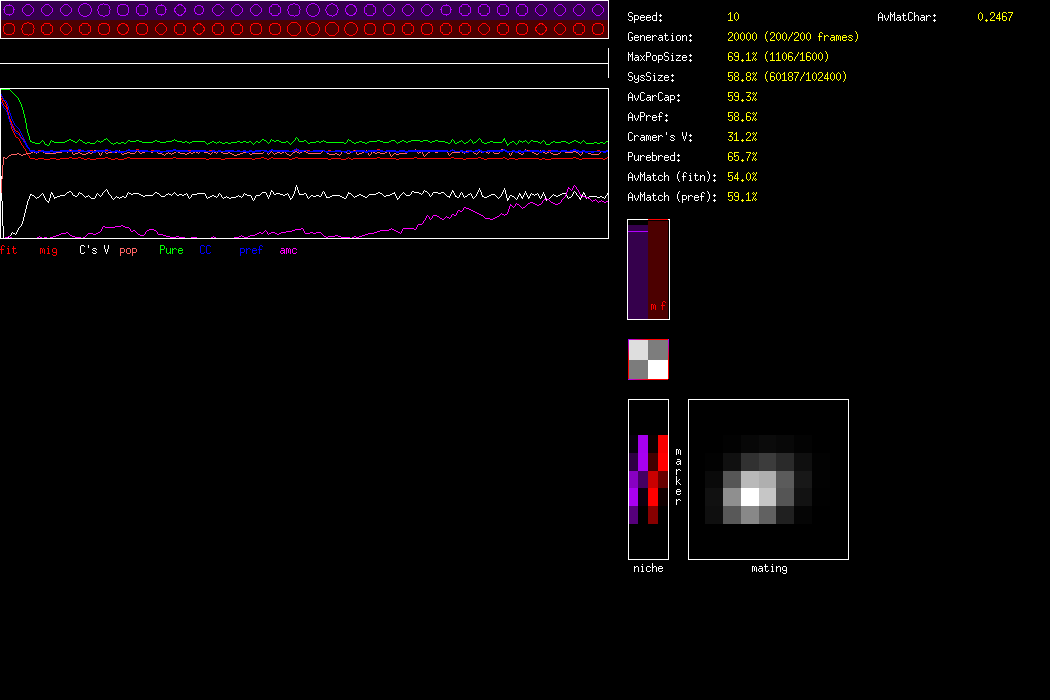Viewport: 1050px width, 700px height.
Task: Click the blue "pref" legend label
Action: point(250,250)
